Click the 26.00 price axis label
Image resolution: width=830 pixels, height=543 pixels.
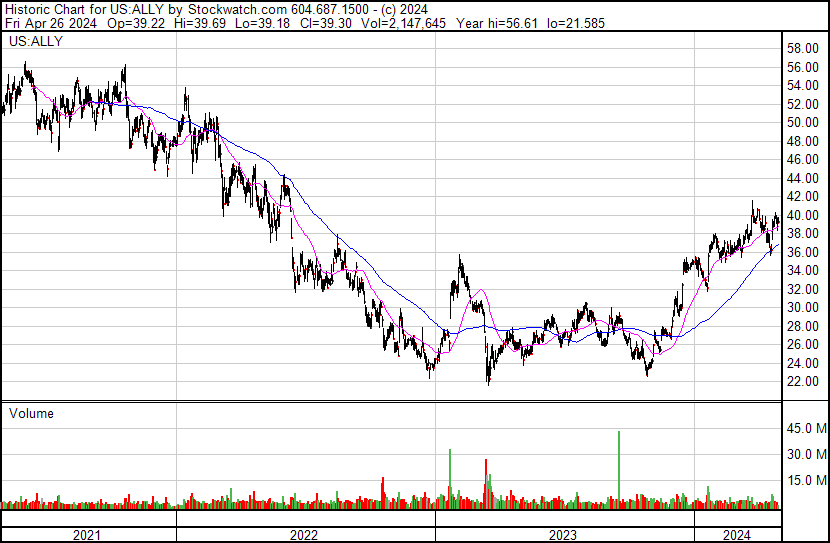(x=802, y=345)
